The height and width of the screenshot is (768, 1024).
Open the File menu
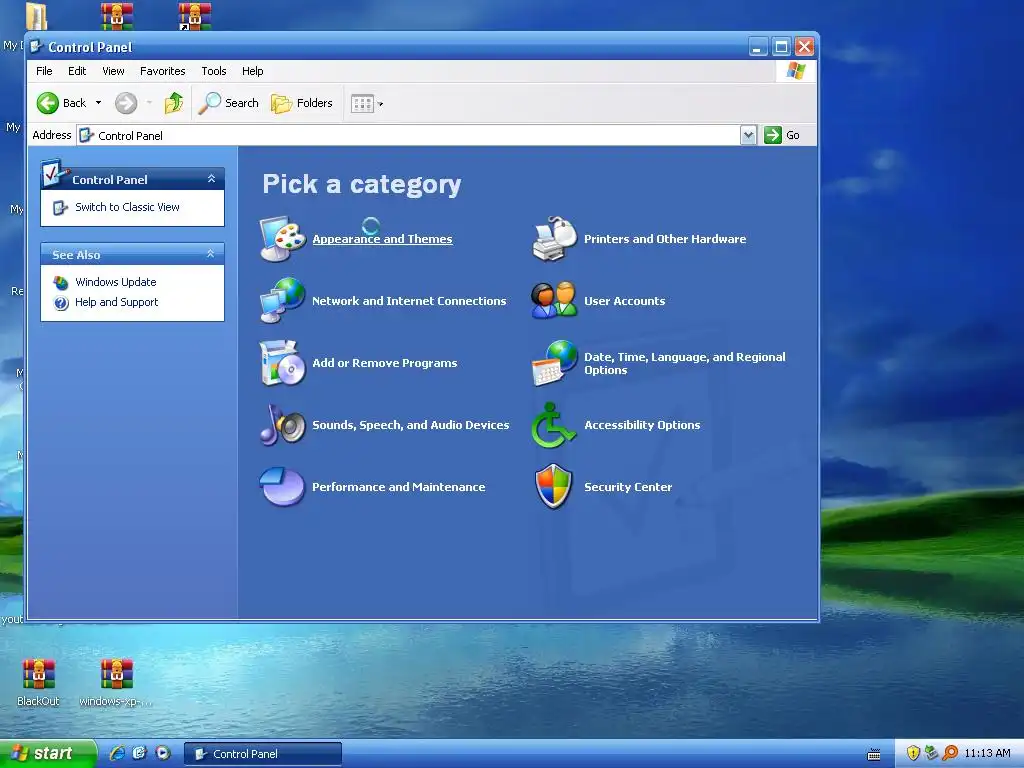44,71
